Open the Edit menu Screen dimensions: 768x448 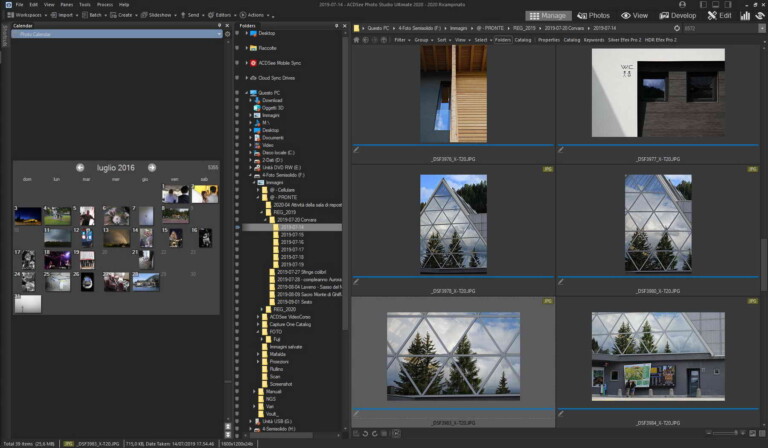(33, 4)
